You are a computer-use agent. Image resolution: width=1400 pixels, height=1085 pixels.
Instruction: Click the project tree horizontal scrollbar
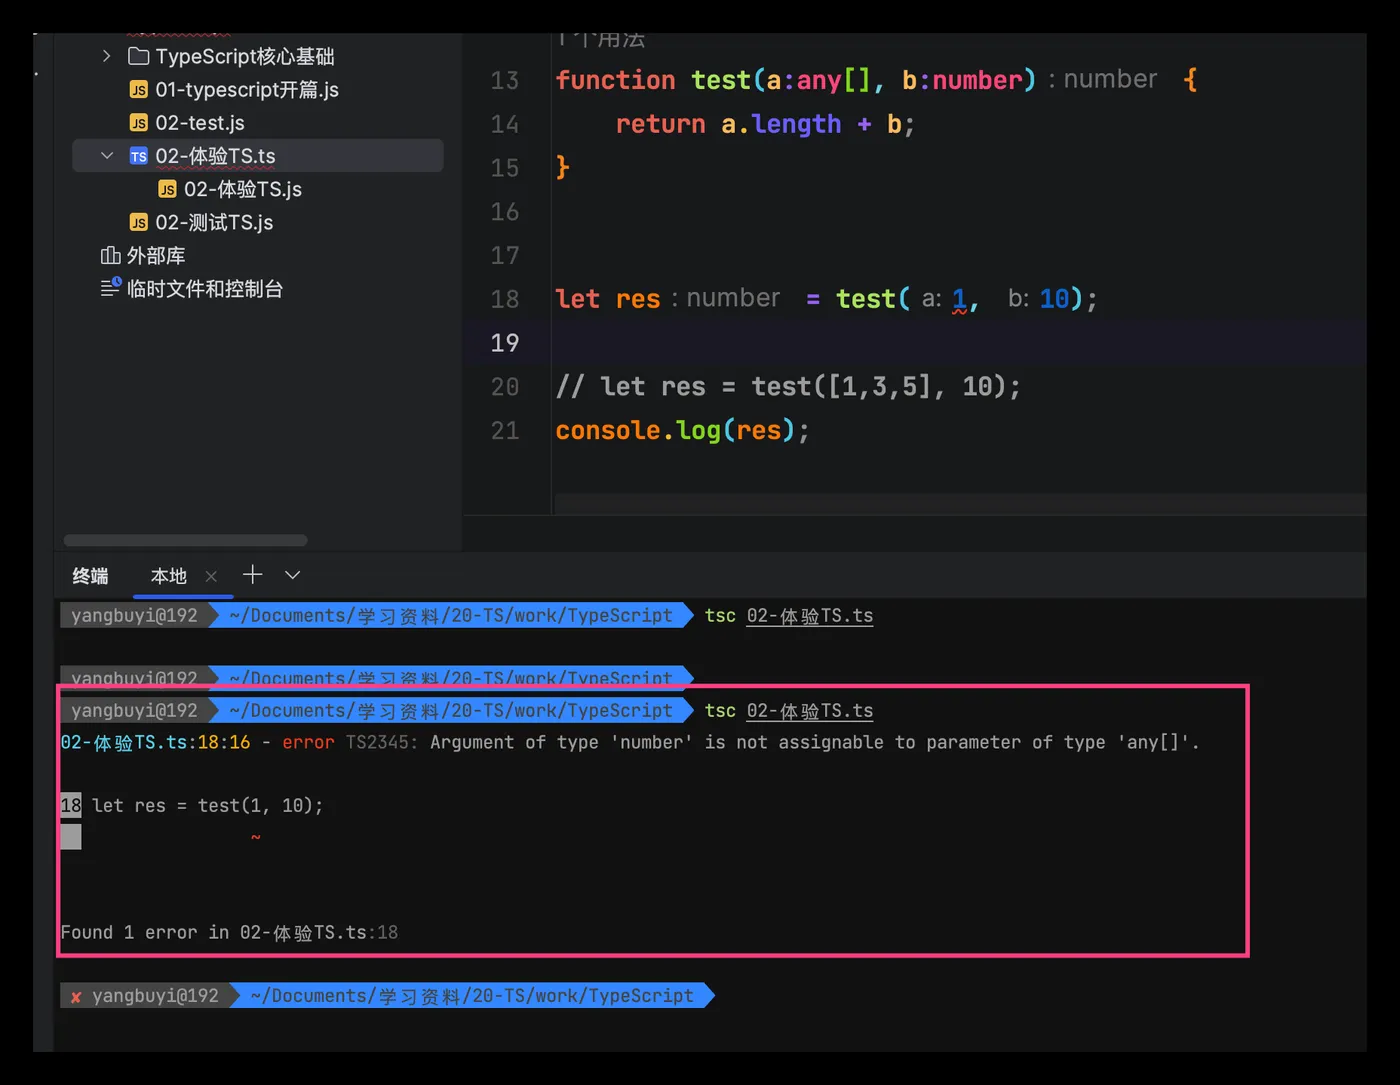tap(185, 540)
